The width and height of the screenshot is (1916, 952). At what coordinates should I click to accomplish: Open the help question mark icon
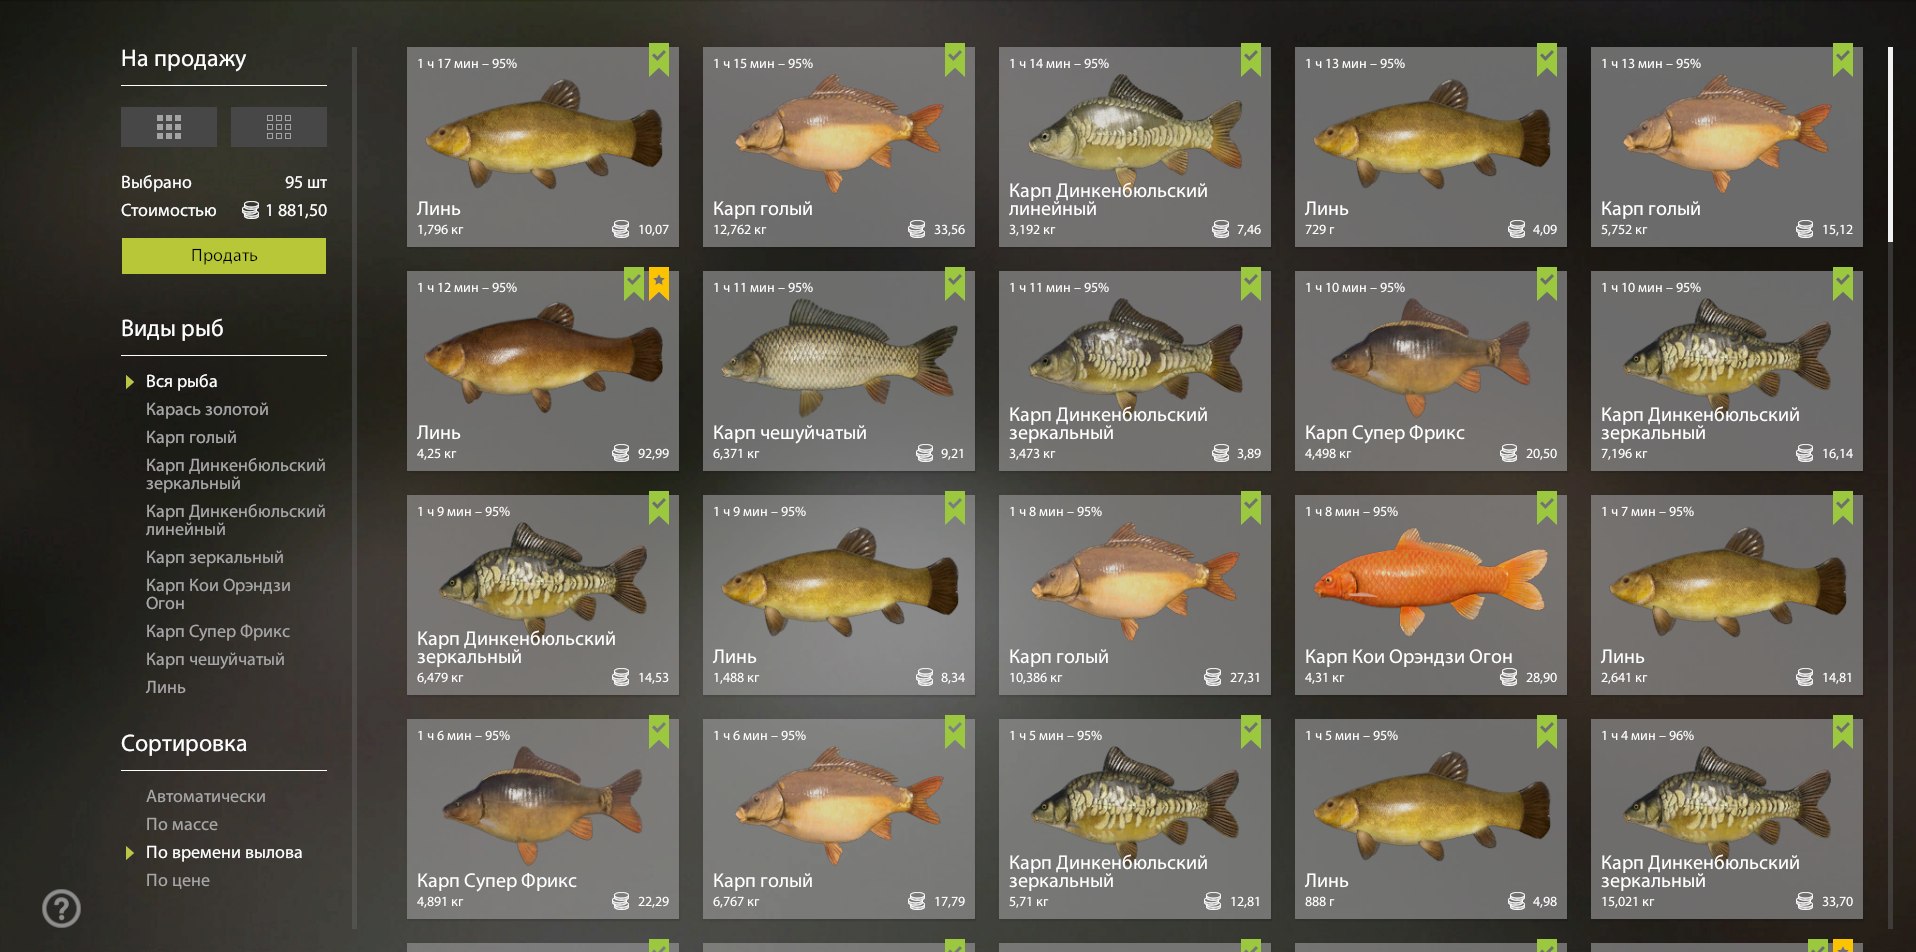coord(62,909)
